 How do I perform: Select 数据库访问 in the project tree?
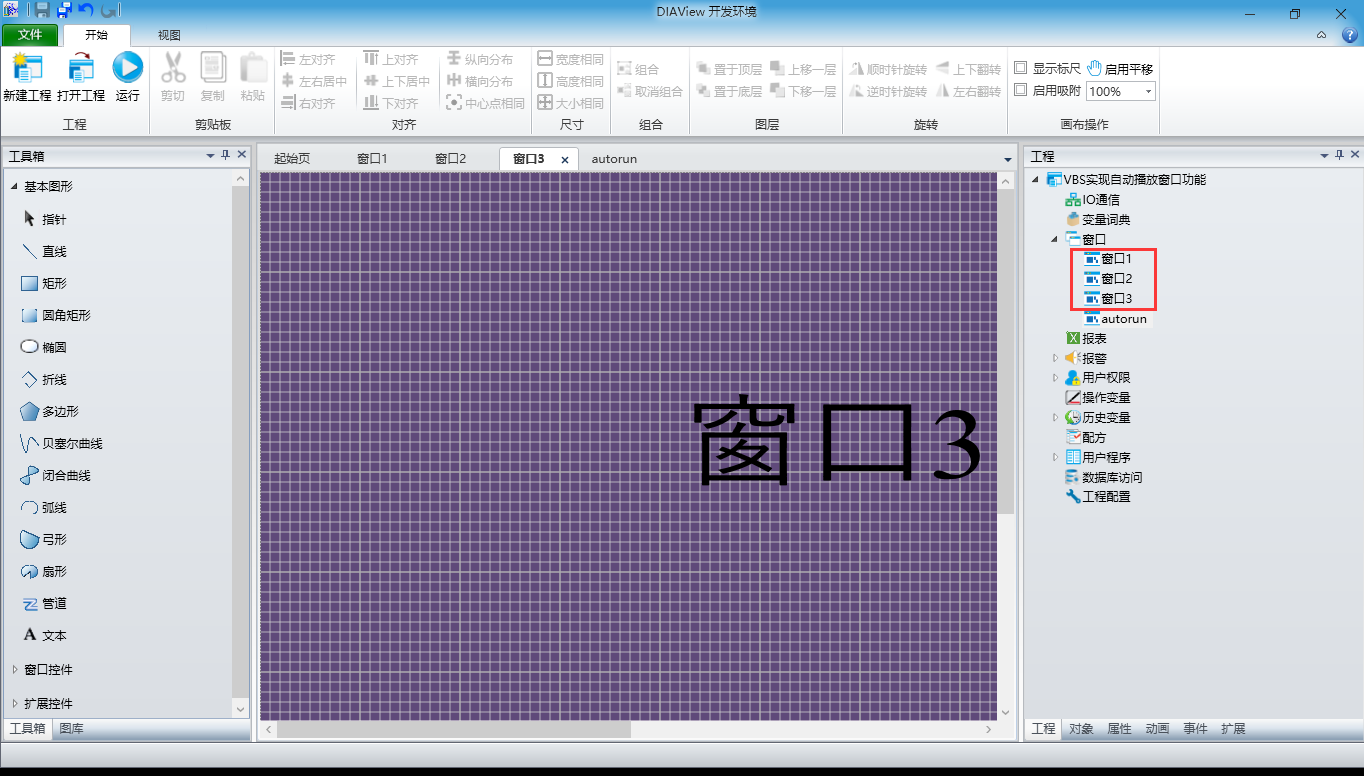pyautogui.click(x=1104, y=477)
